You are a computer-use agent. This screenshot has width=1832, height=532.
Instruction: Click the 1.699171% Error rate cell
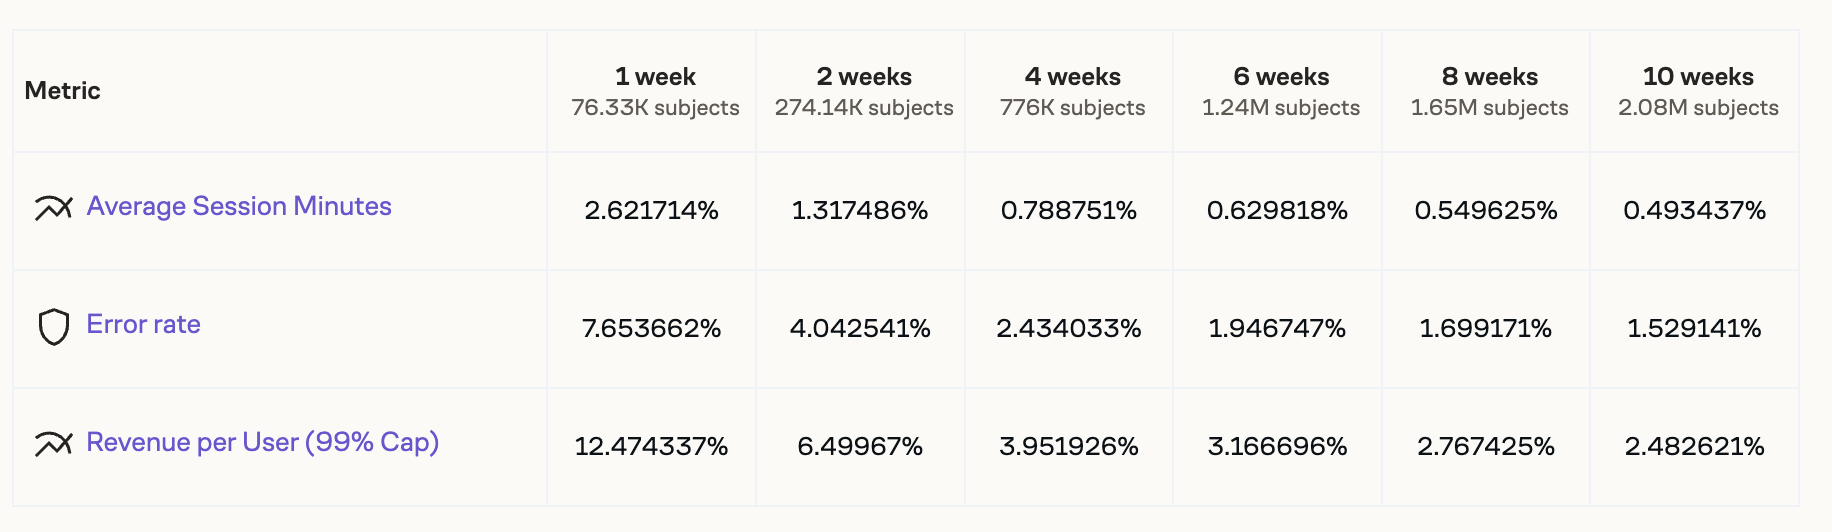pyautogui.click(x=1485, y=328)
